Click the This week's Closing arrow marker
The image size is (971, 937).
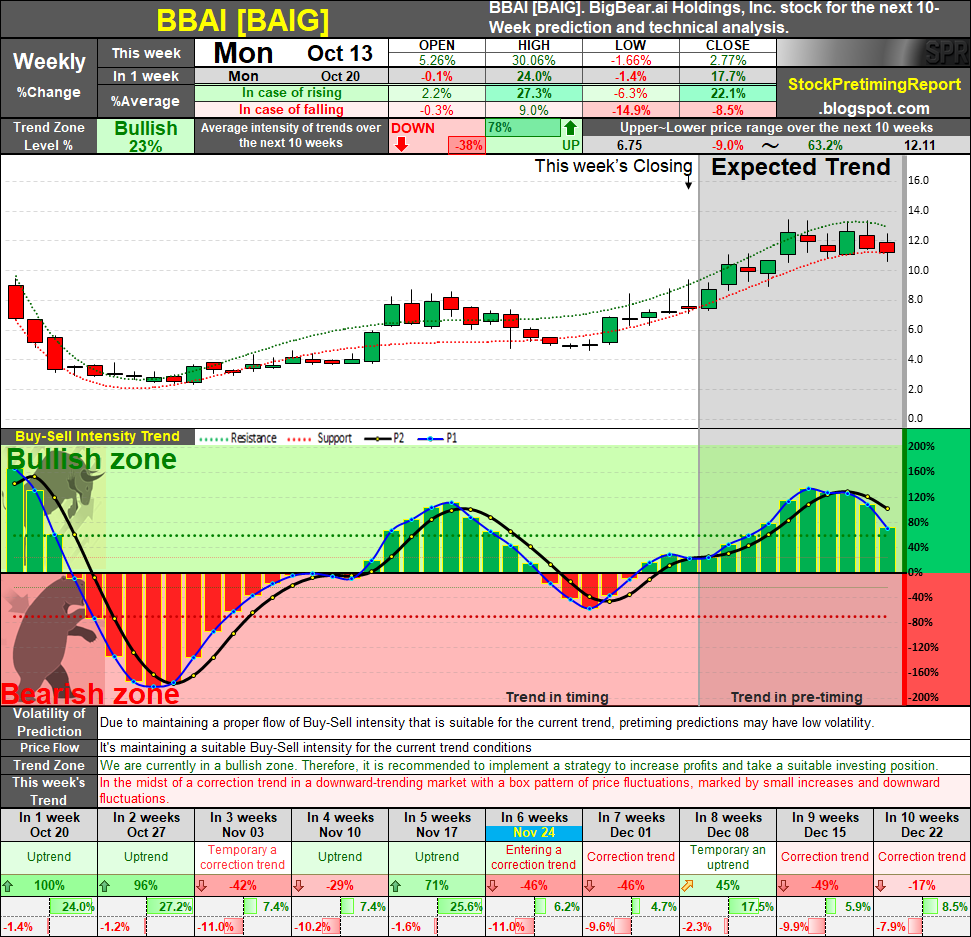point(688,182)
